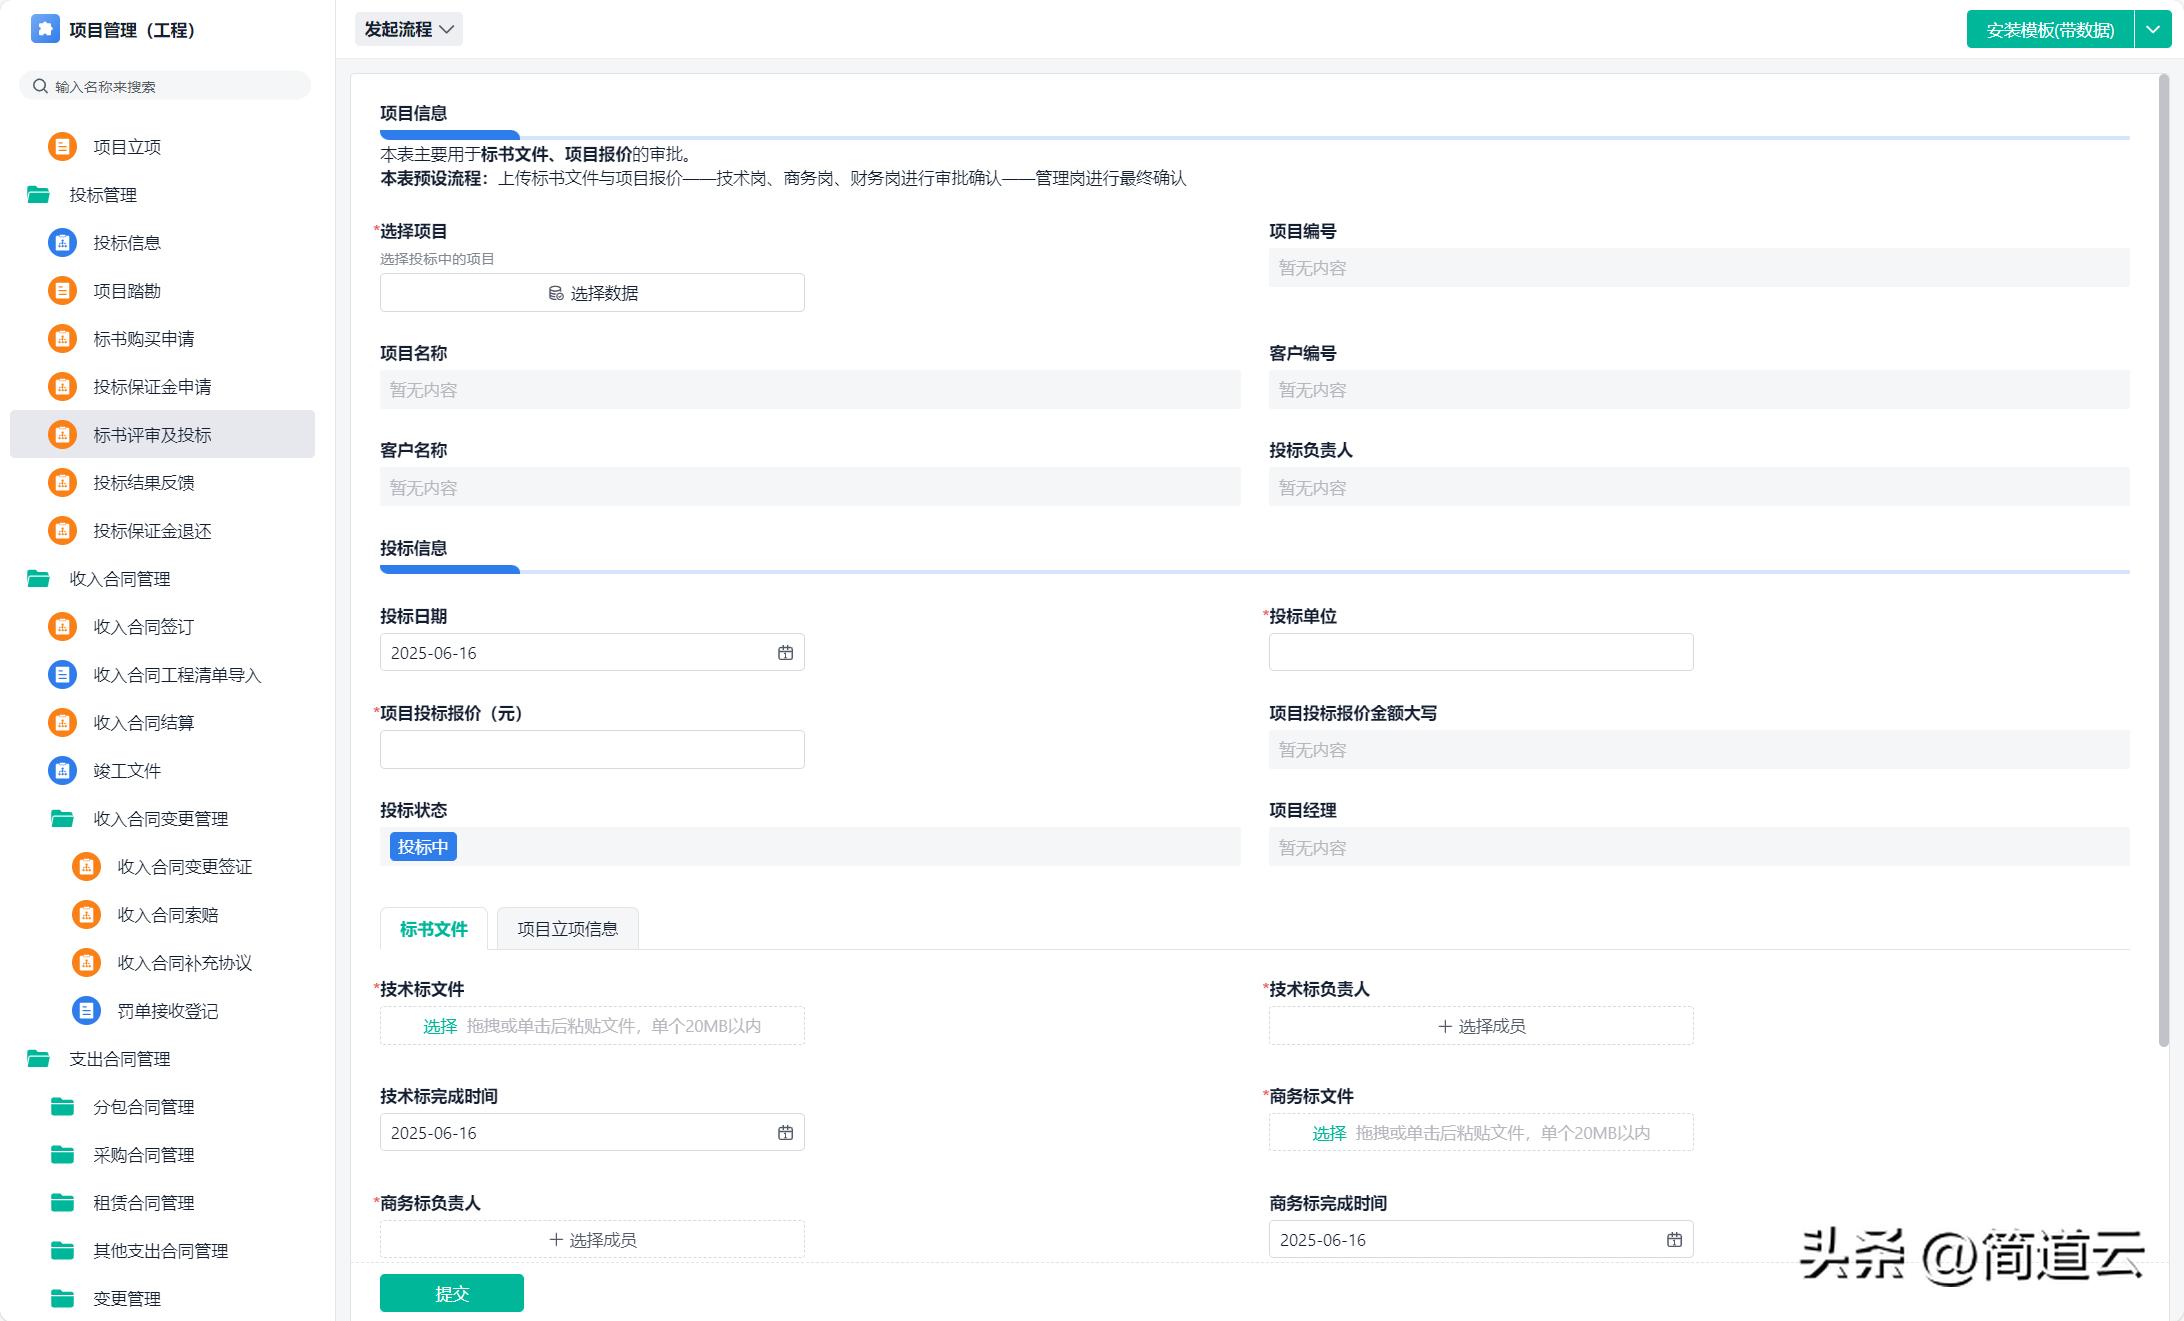The width and height of the screenshot is (2184, 1321).
Task: Switch to the 项目立项信息 tab
Action: click(567, 929)
